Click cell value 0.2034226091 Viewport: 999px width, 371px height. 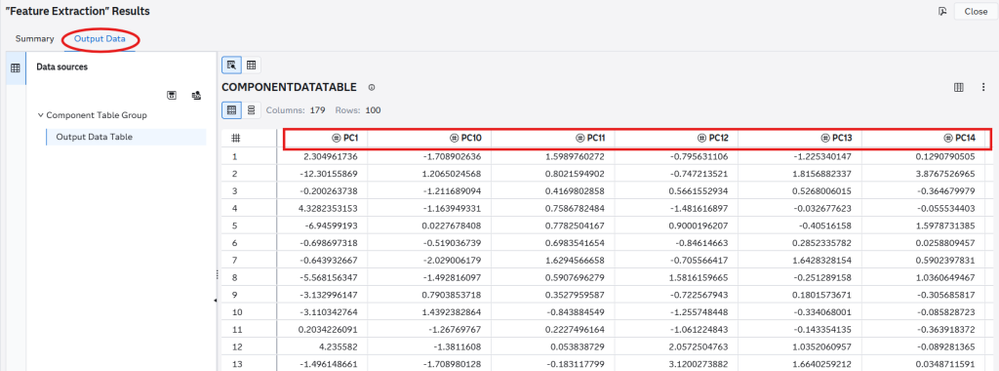coord(329,330)
